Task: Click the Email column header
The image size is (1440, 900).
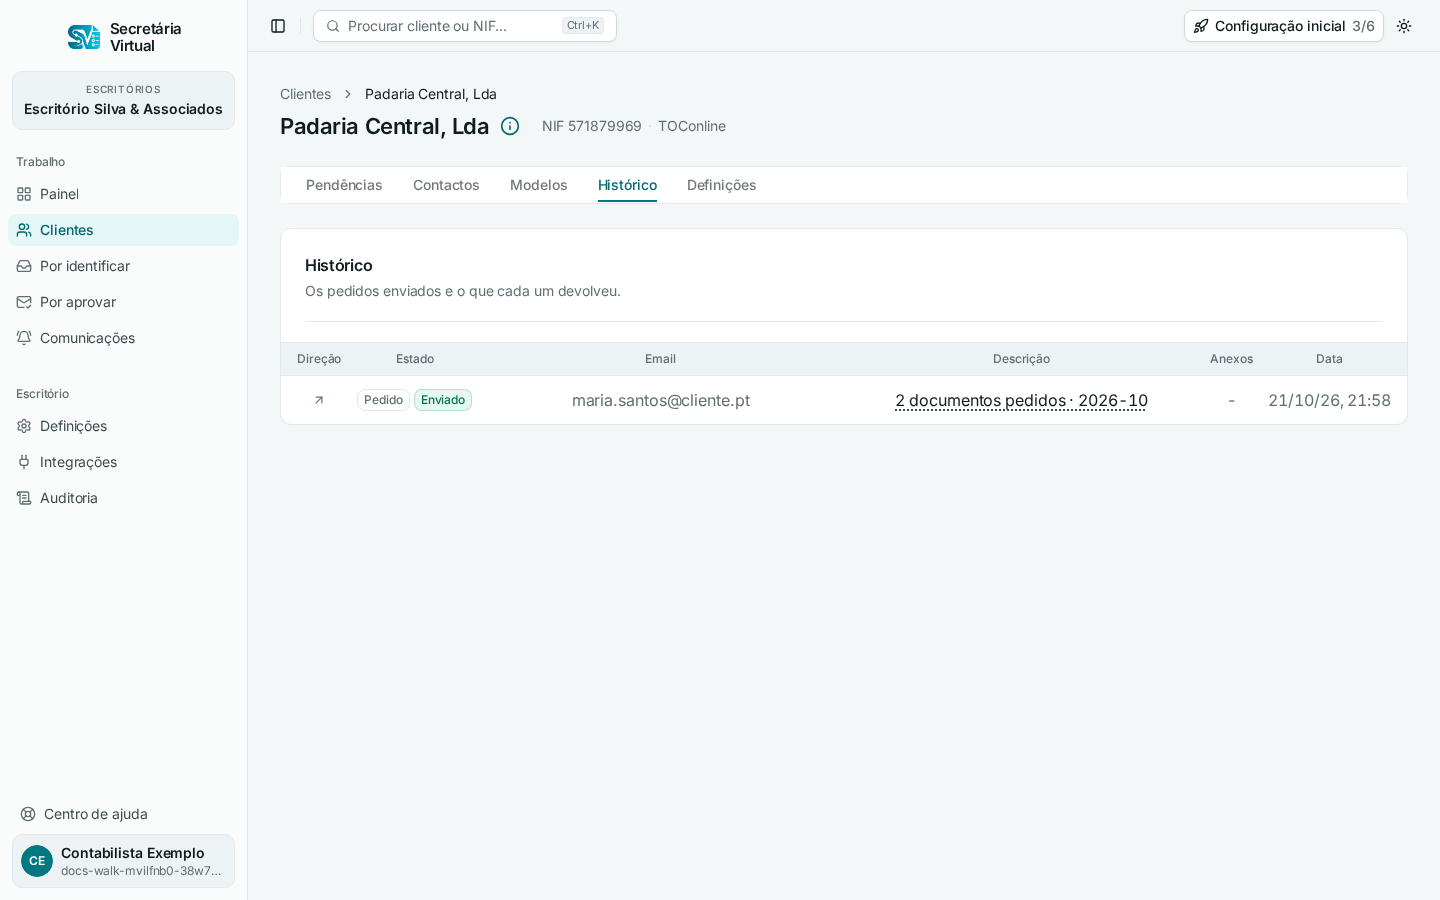Action: pyautogui.click(x=660, y=359)
